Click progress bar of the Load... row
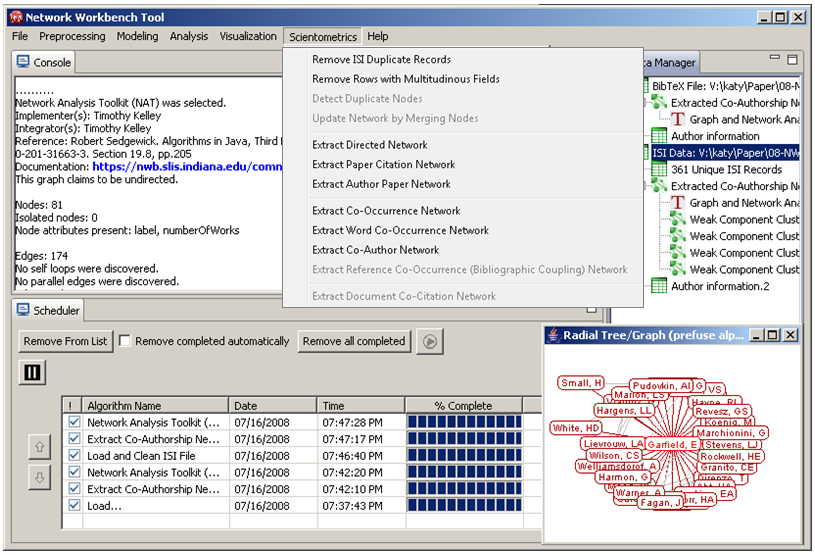815x555 pixels. [x=464, y=505]
